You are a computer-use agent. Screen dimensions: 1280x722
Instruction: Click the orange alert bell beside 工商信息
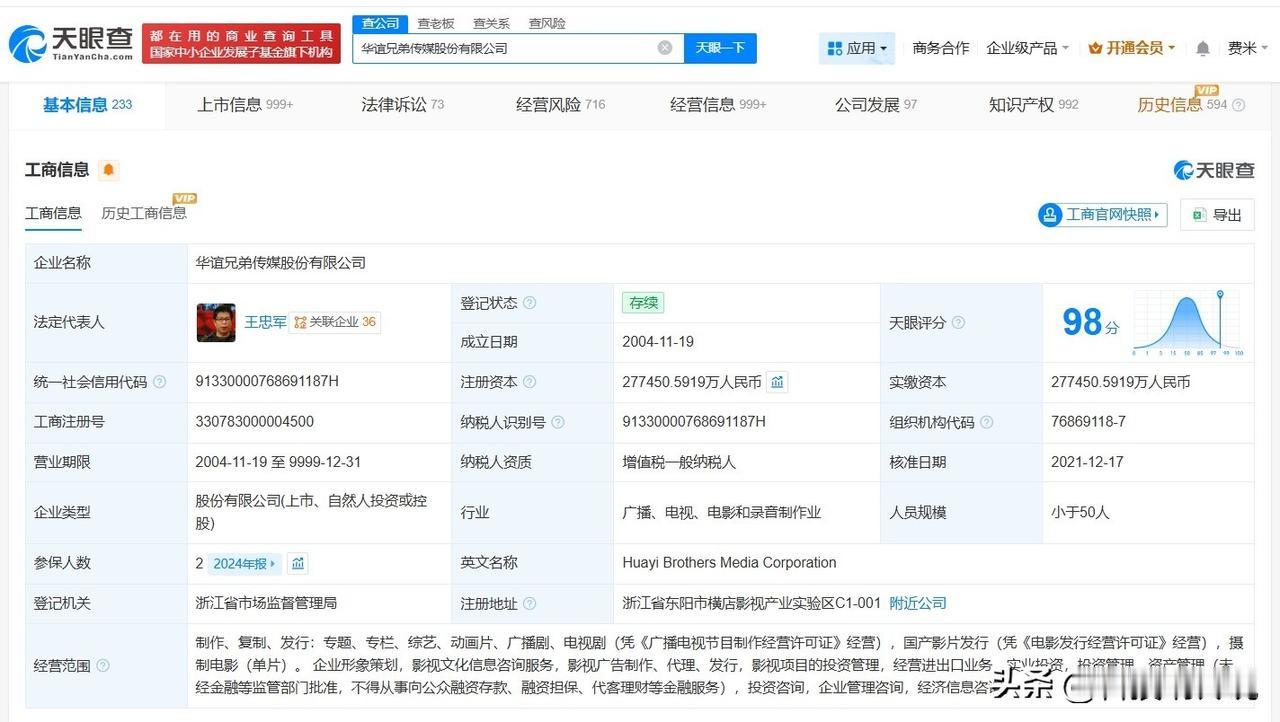coord(109,170)
